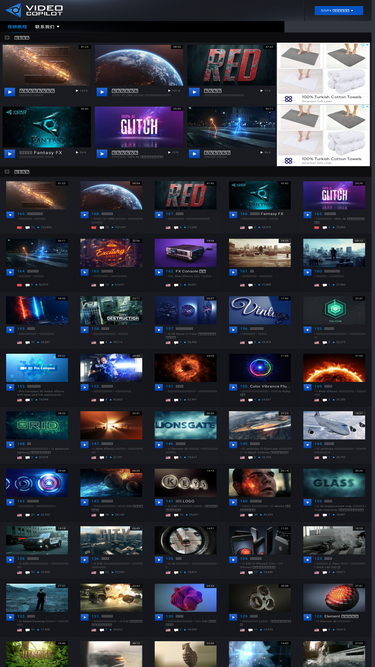
Task: Open the JUNGLE thumbnail in the bottom row
Action: click(x=37, y=654)
